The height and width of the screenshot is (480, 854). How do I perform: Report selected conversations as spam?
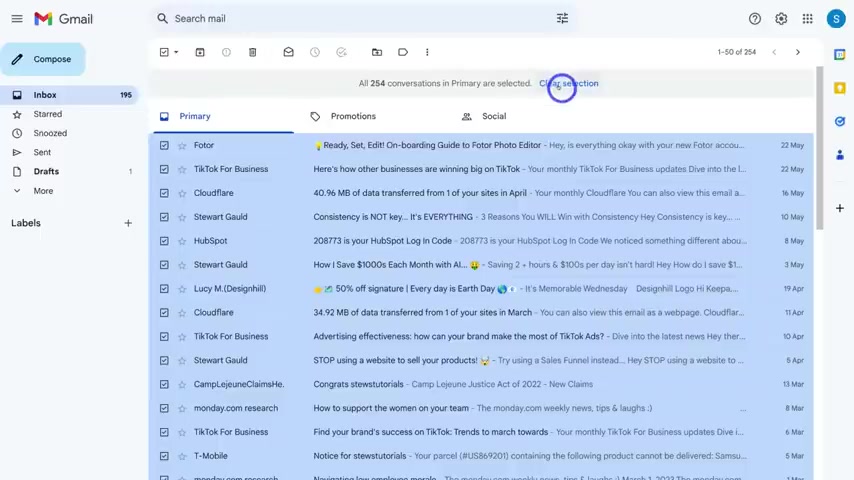pos(226,52)
